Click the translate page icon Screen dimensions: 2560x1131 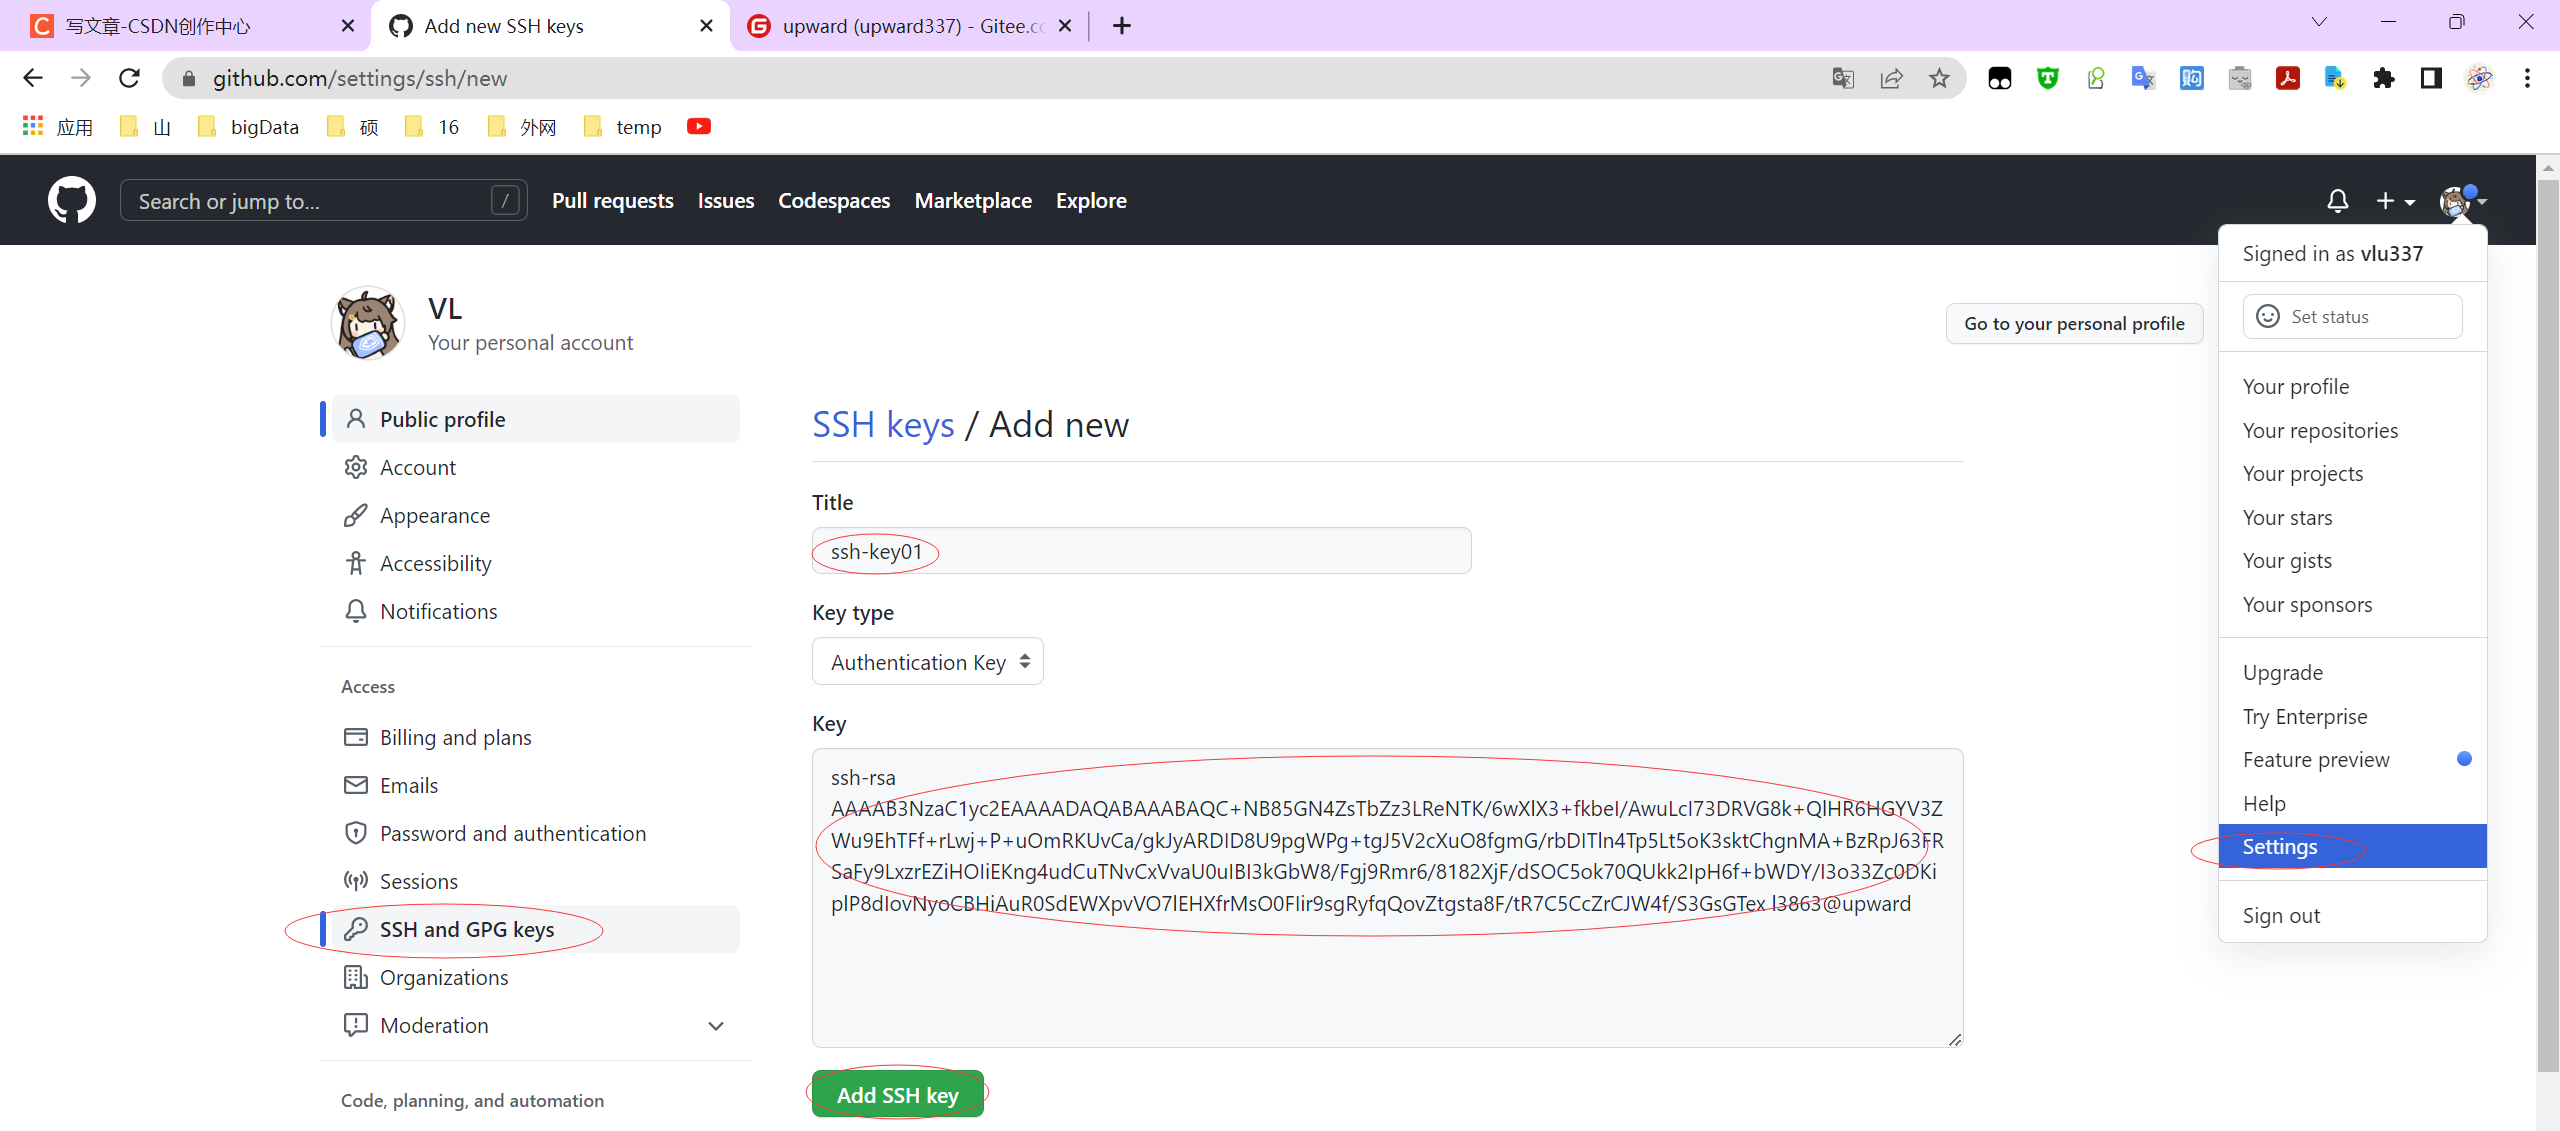tap(1843, 78)
